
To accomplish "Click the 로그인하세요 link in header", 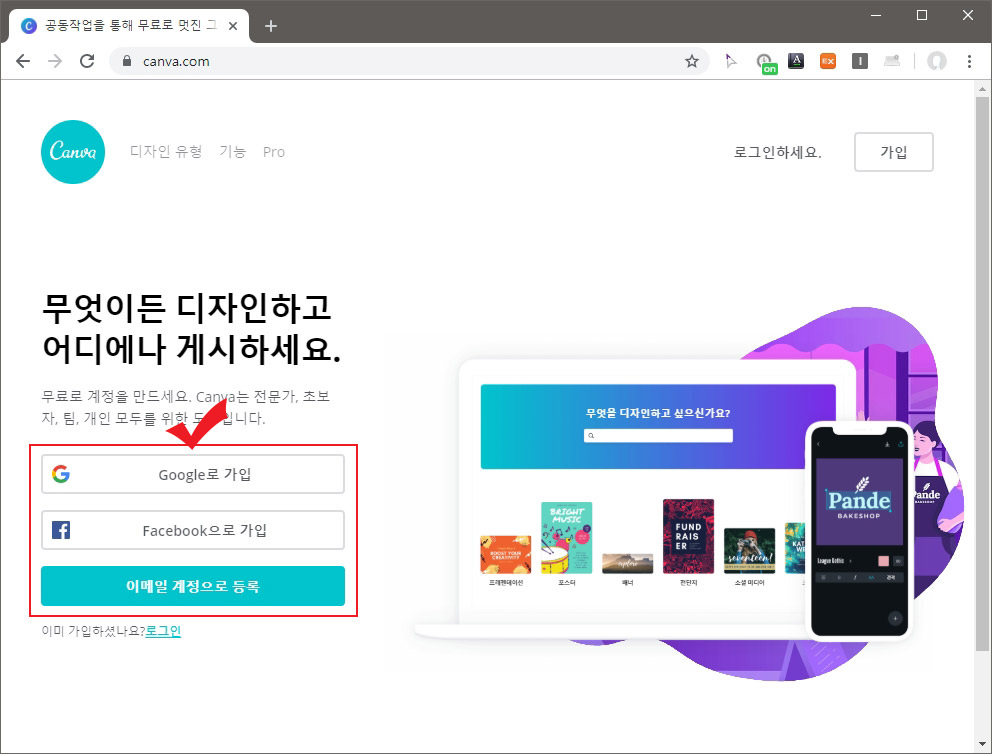I will coord(778,152).
